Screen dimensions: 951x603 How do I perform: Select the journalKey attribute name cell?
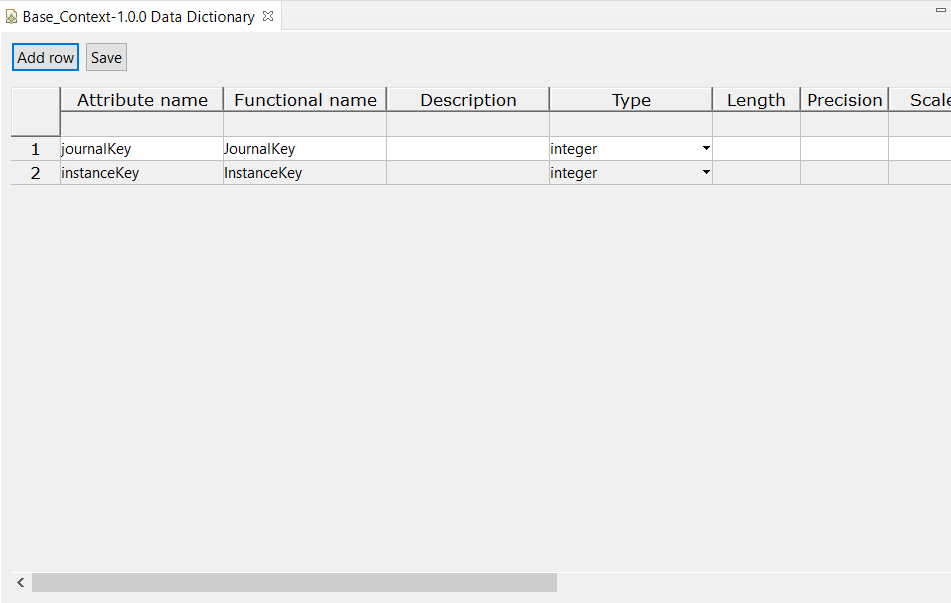(x=142, y=149)
